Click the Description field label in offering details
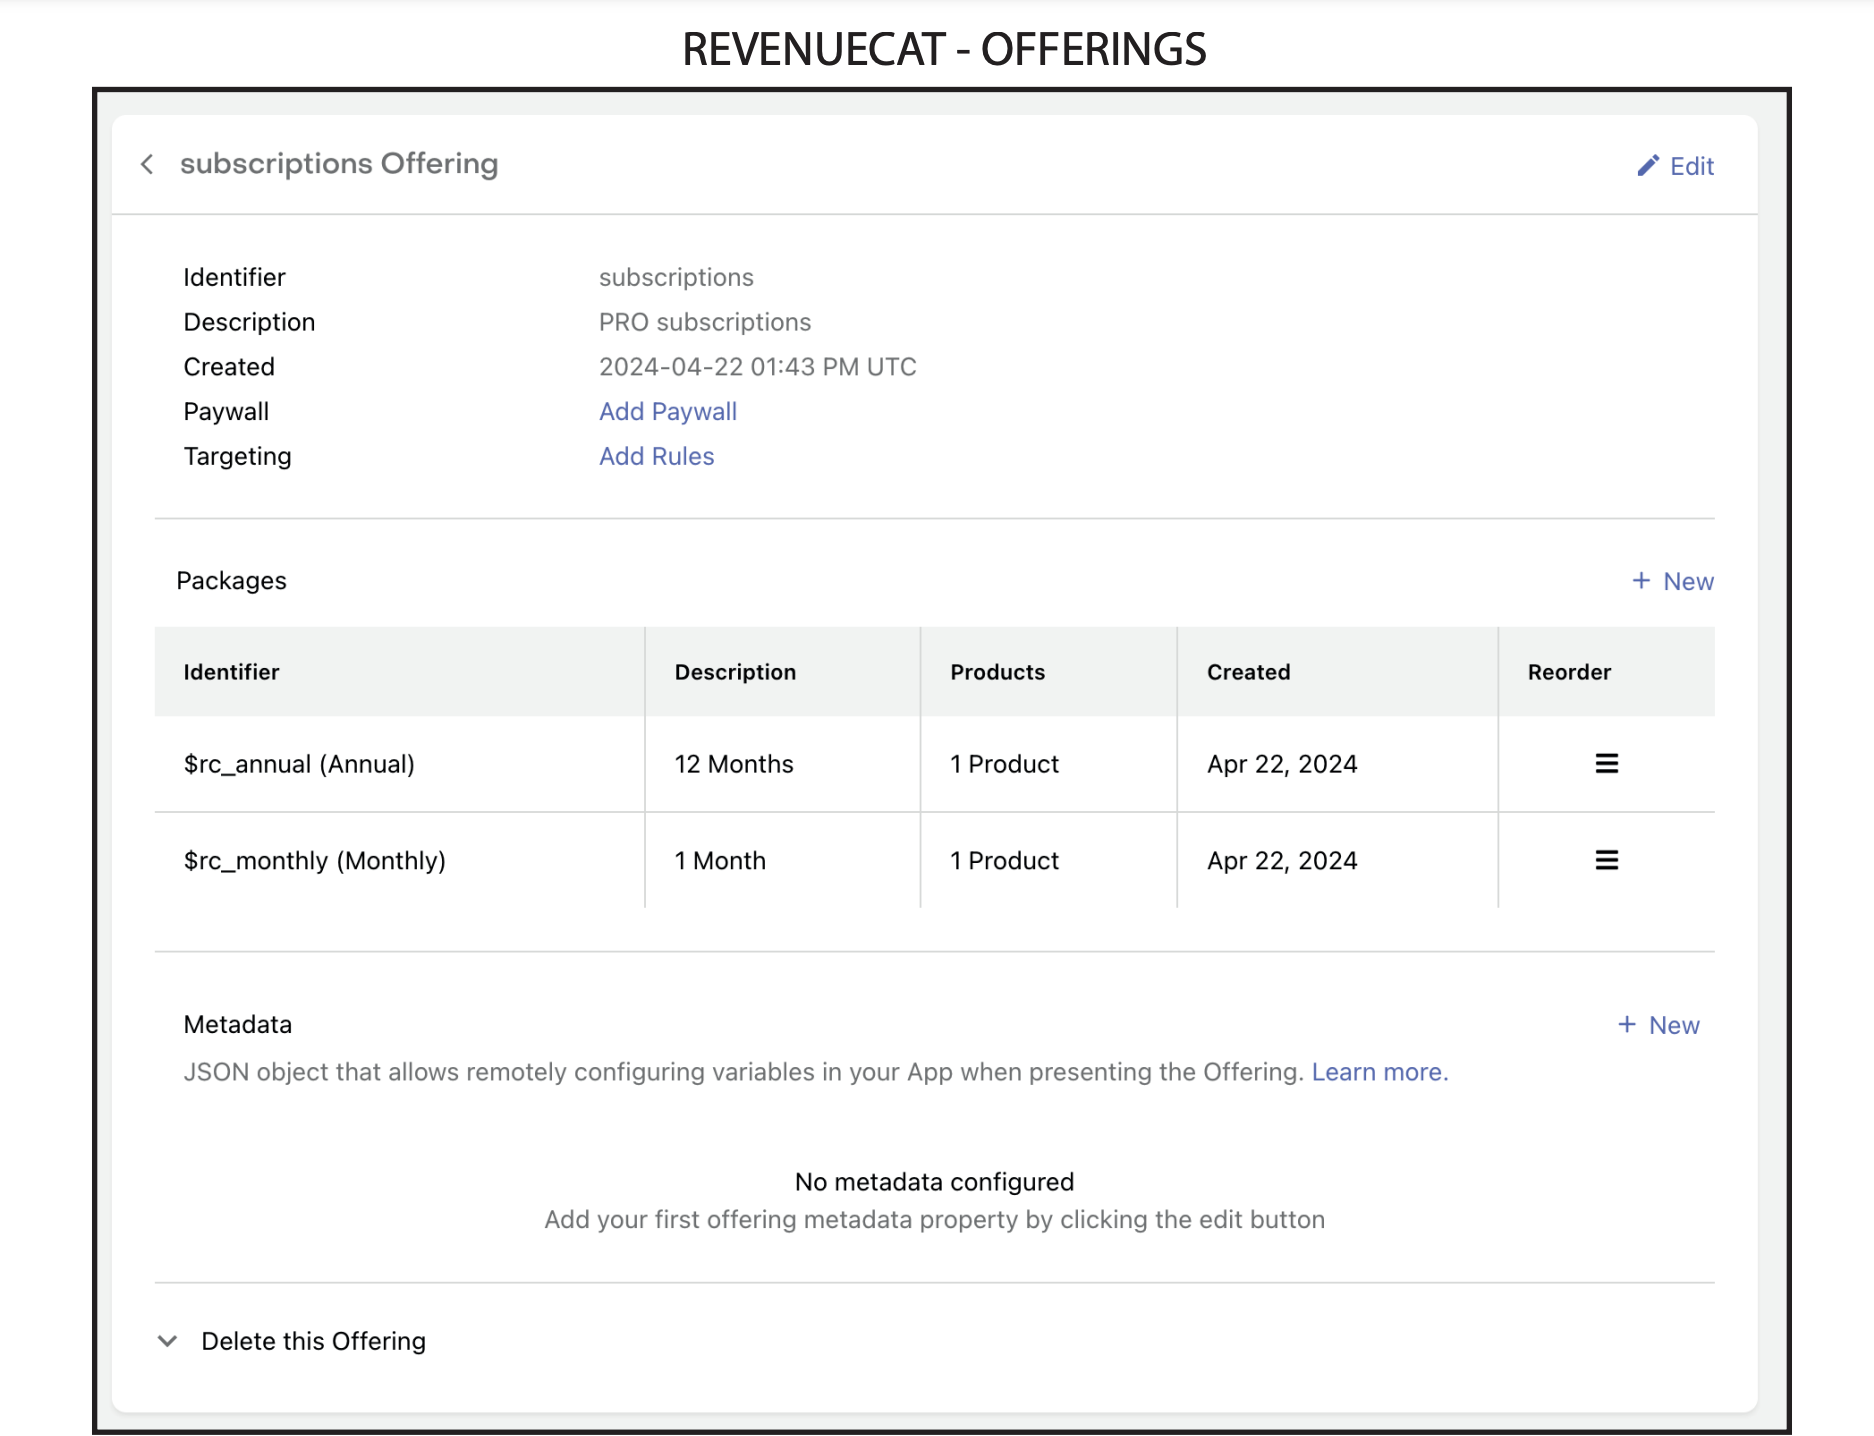Viewport: 1874px width, 1436px height. click(x=249, y=323)
